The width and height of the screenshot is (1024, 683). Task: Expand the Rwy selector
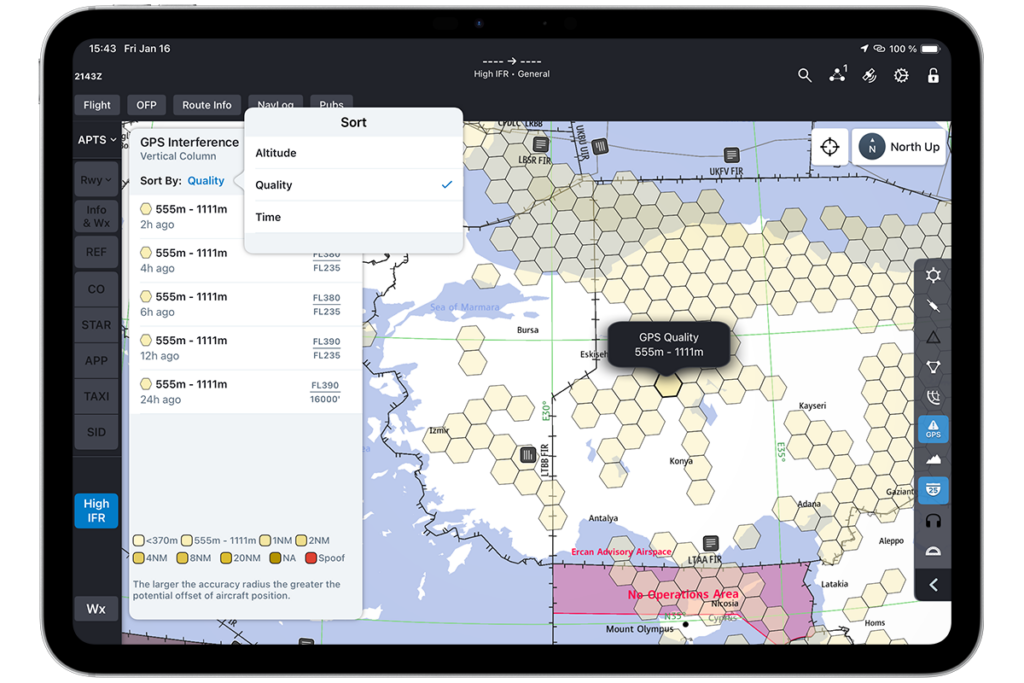pos(95,179)
